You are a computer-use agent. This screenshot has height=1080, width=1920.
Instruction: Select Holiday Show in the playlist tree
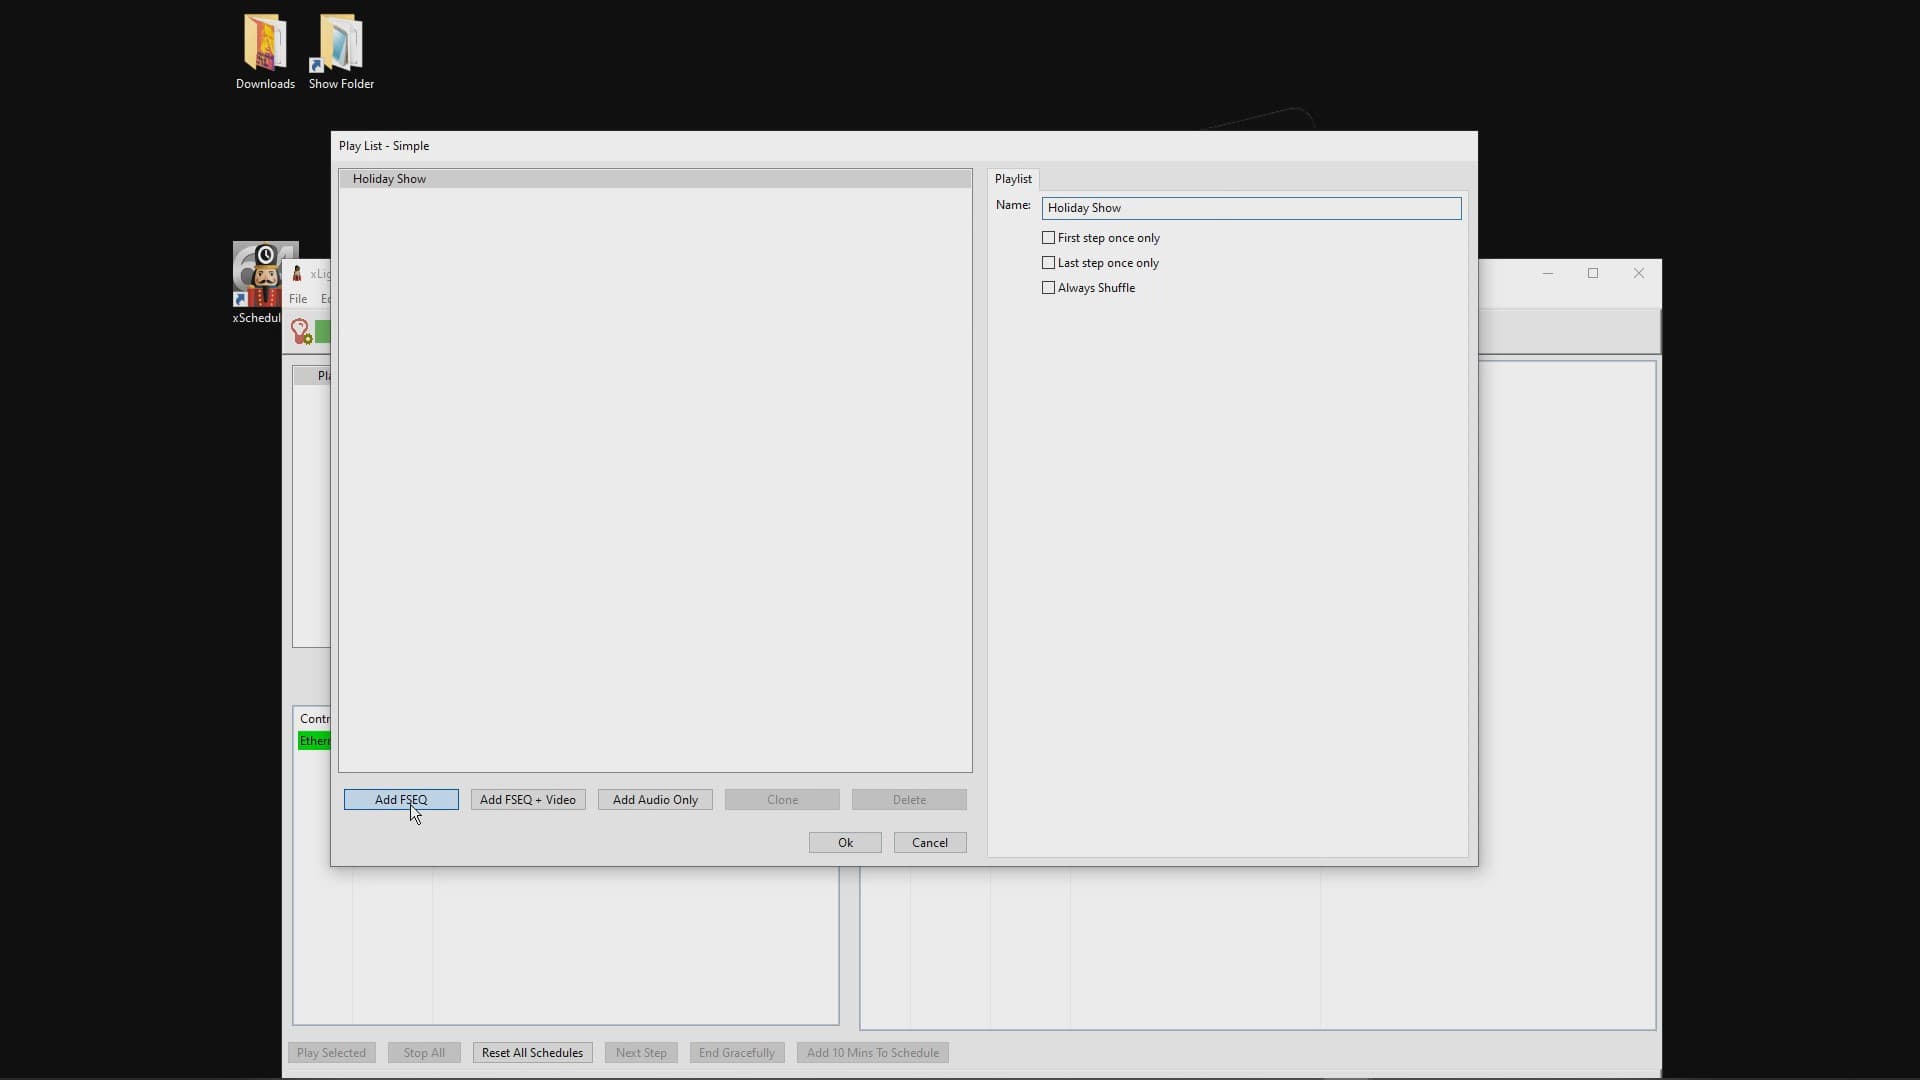coord(655,179)
